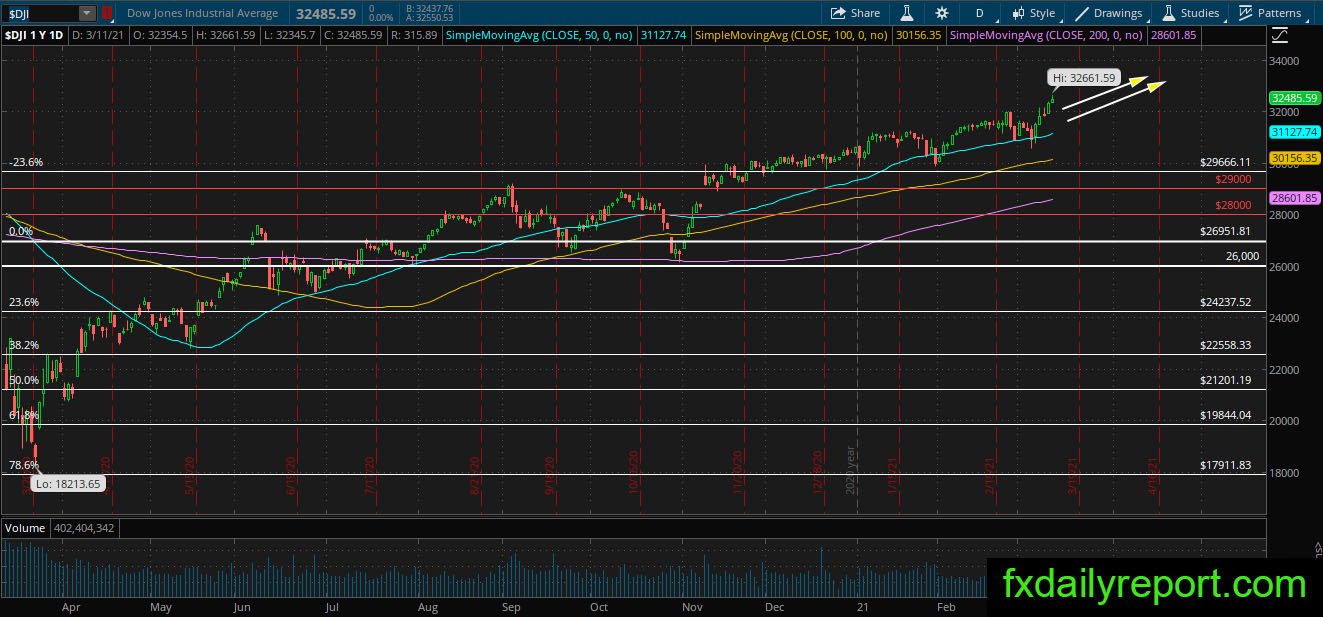Select the $19844.04 Fibonacci level label
The height and width of the screenshot is (617, 1323).
[1226, 415]
